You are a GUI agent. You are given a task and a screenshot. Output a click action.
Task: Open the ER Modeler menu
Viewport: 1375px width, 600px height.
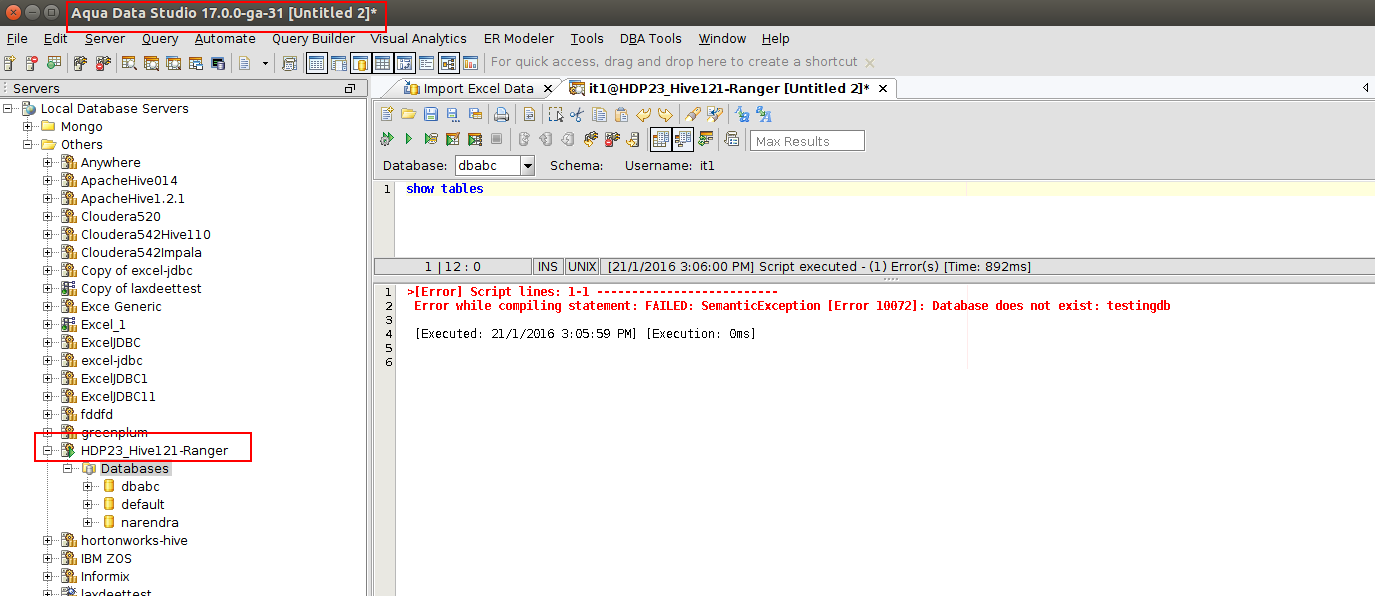[519, 38]
